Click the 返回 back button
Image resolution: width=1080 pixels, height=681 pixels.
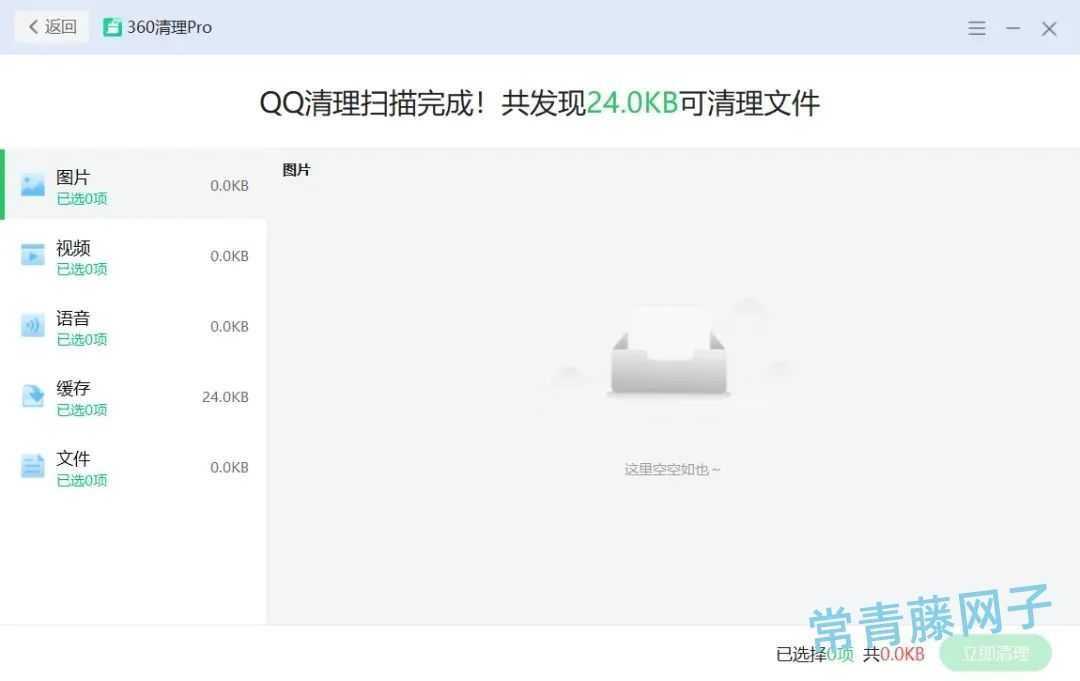click(52, 27)
